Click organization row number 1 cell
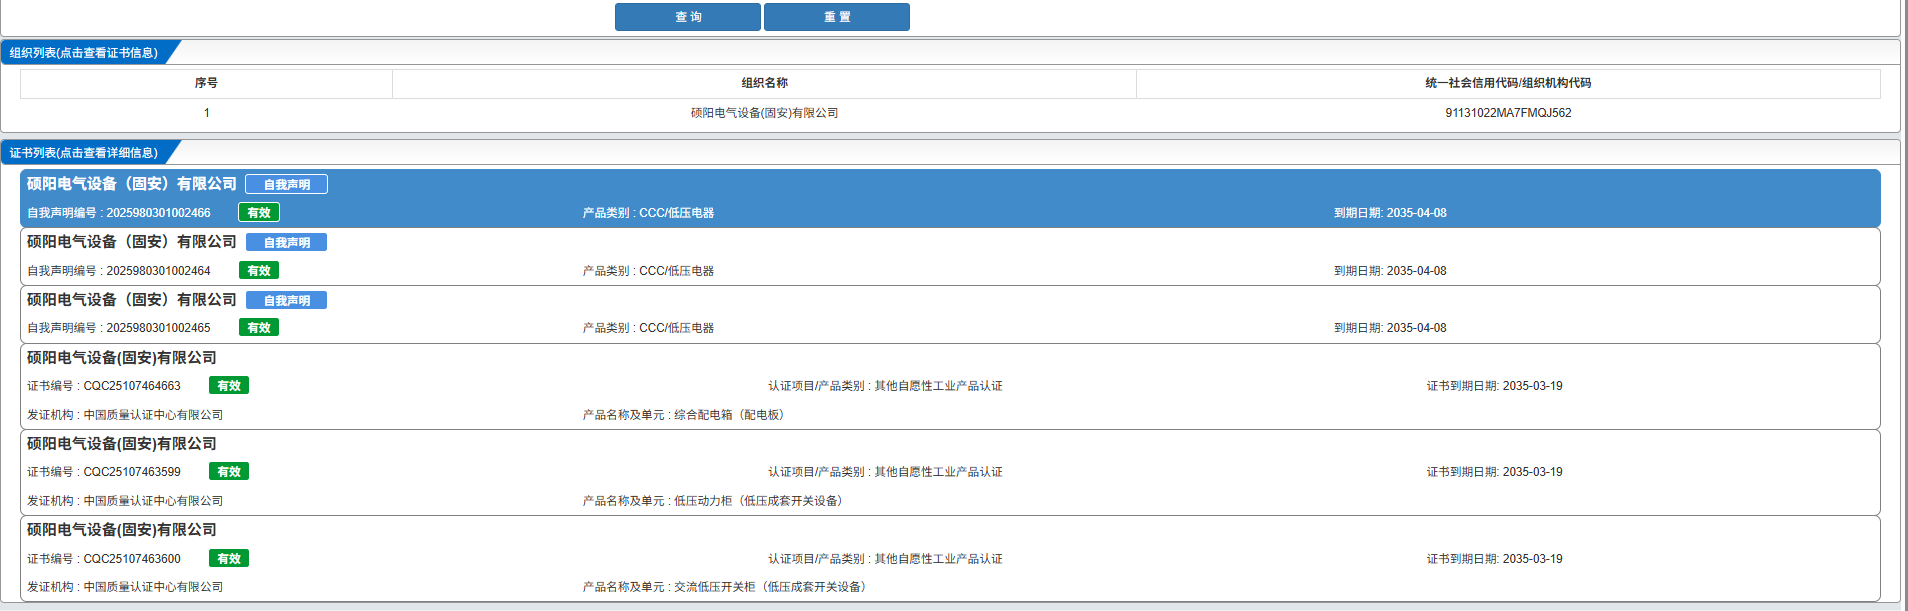 [206, 113]
